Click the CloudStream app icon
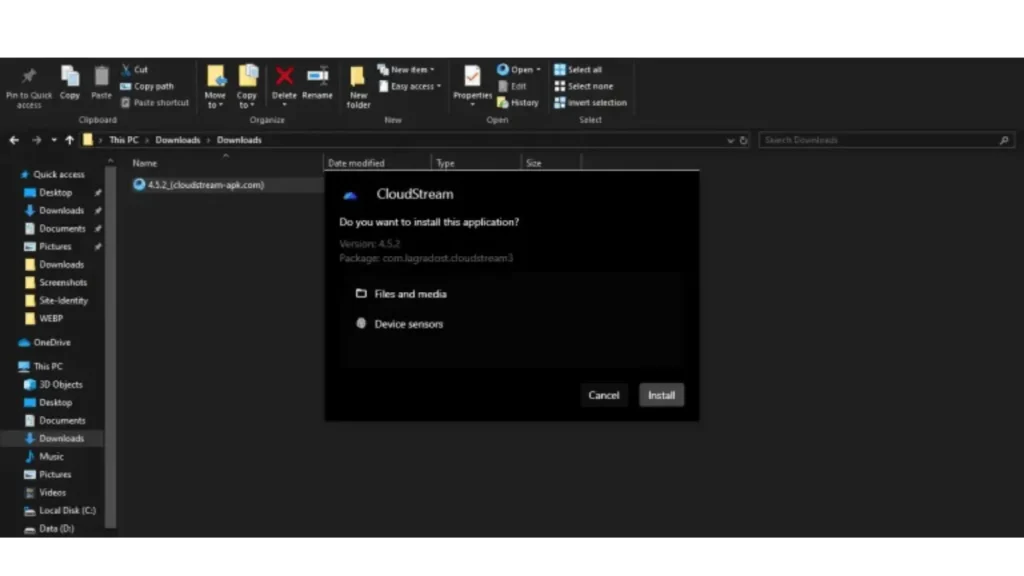 pos(350,195)
